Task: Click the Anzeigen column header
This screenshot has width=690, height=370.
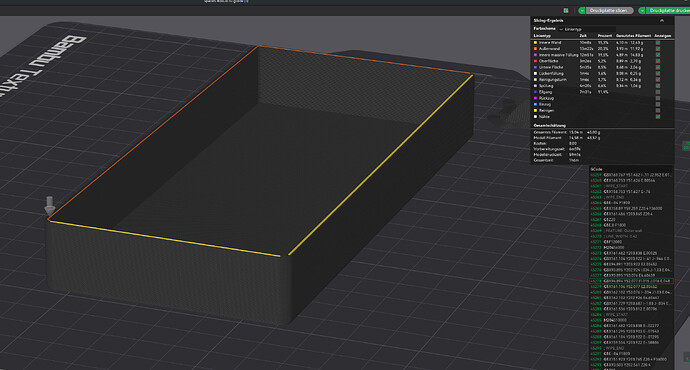Action: (x=663, y=36)
